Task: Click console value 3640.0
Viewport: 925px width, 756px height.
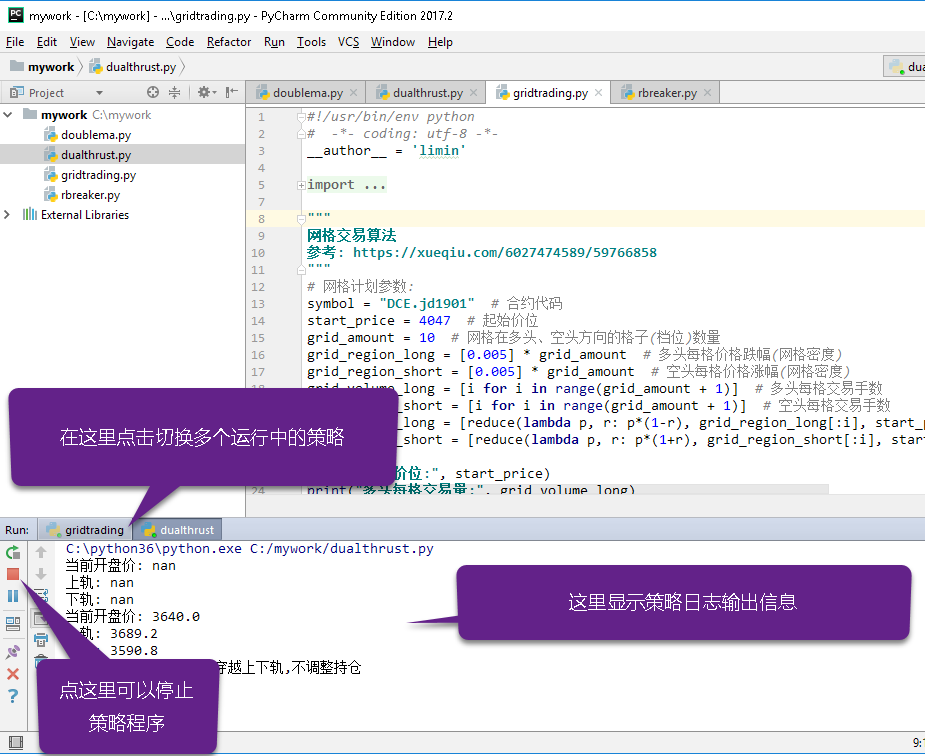Action: pyautogui.click(x=176, y=617)
